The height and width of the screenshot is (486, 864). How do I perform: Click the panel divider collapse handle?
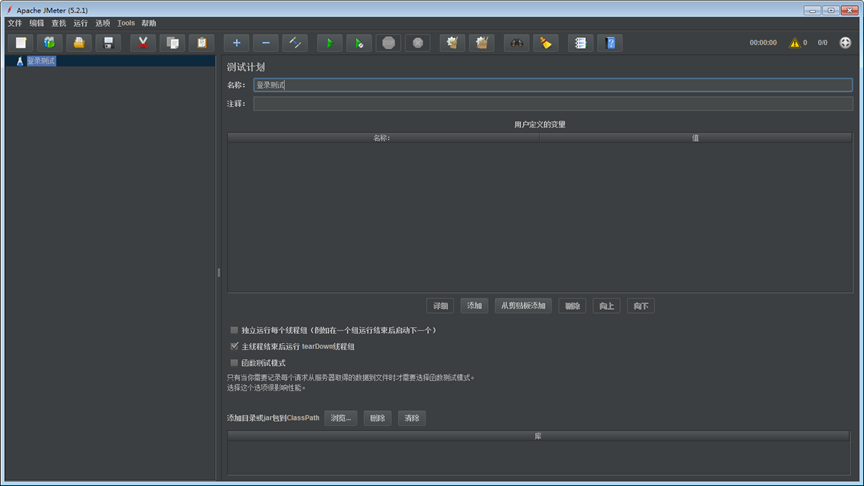pyautogui.click(x=219, y=272)
